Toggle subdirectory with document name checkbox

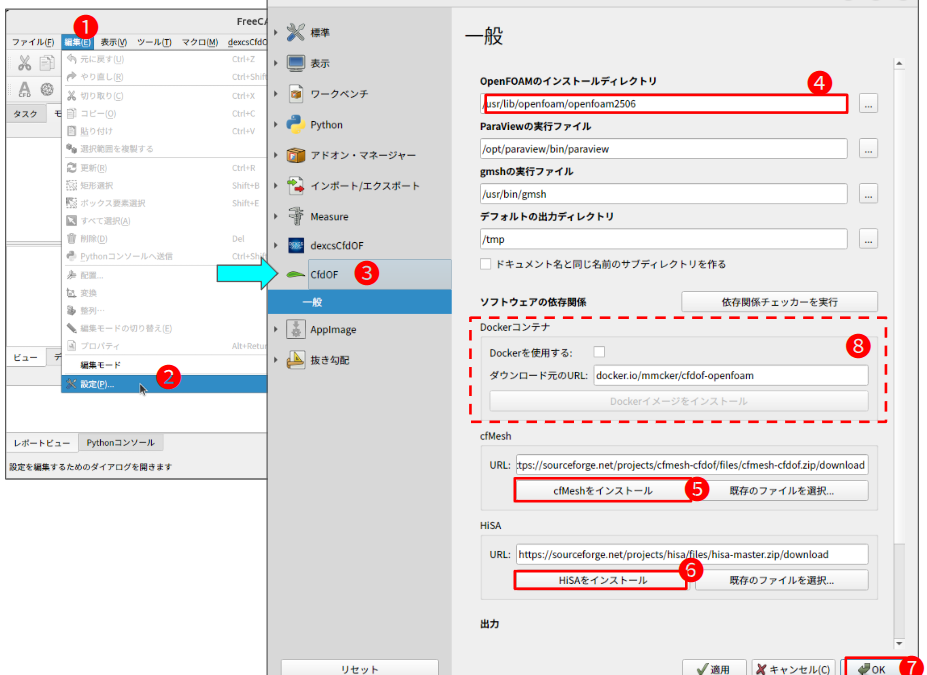486,264
